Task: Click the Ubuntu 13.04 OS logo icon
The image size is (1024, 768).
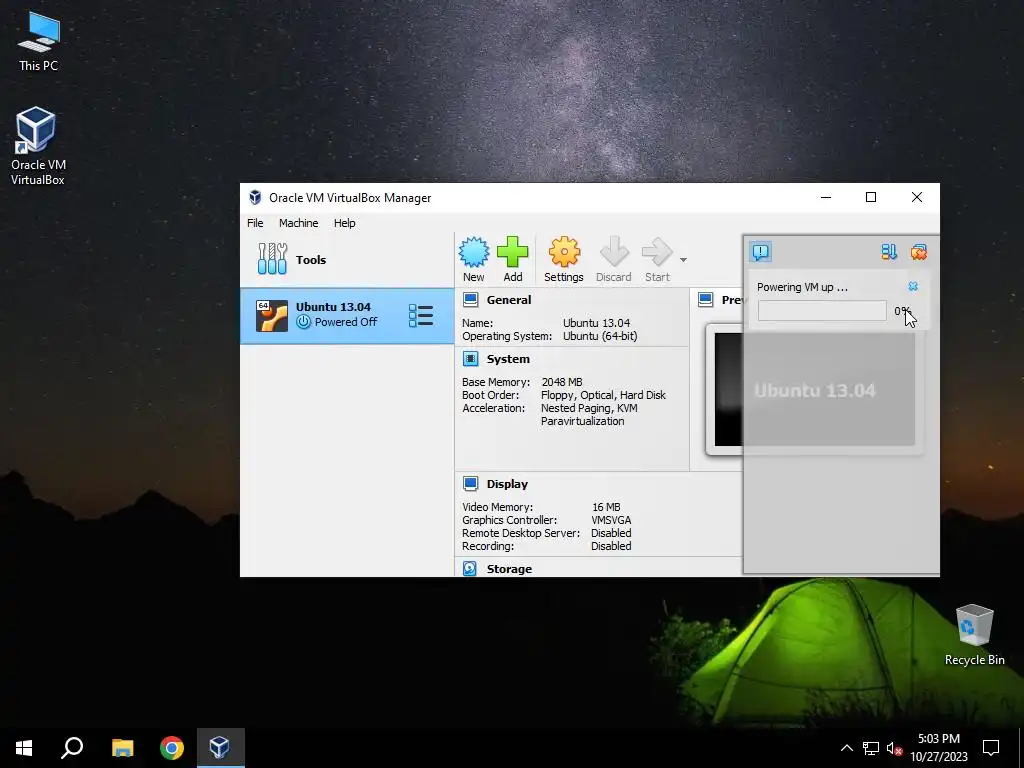Action: tap(272, 316)
